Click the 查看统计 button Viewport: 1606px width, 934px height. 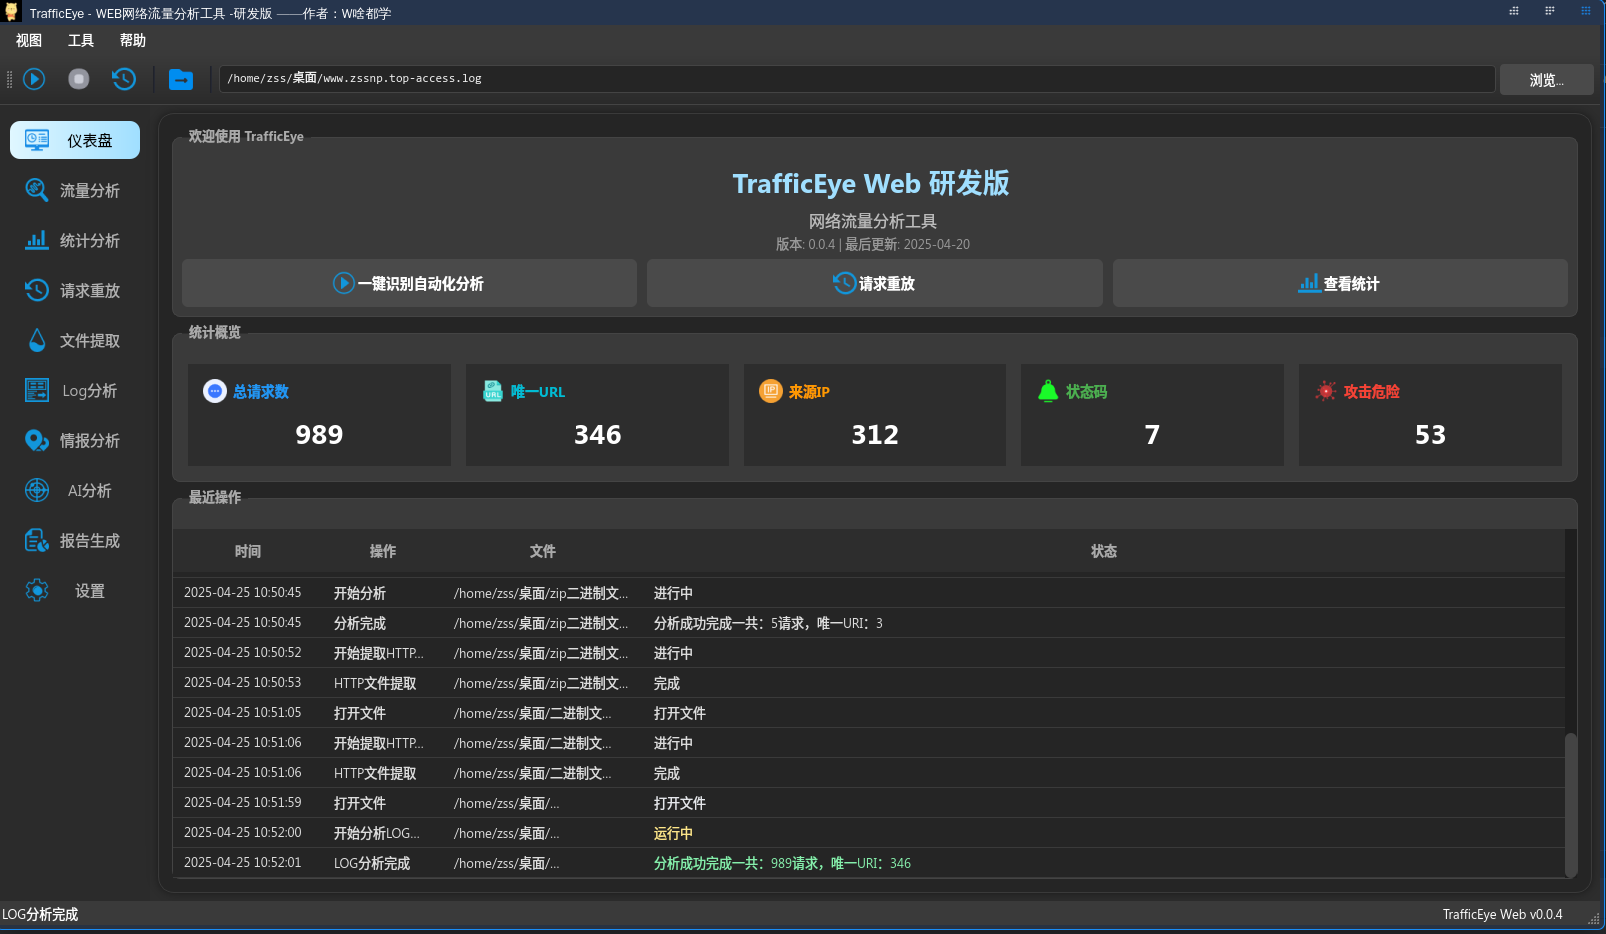click(x=1340, y=283)
